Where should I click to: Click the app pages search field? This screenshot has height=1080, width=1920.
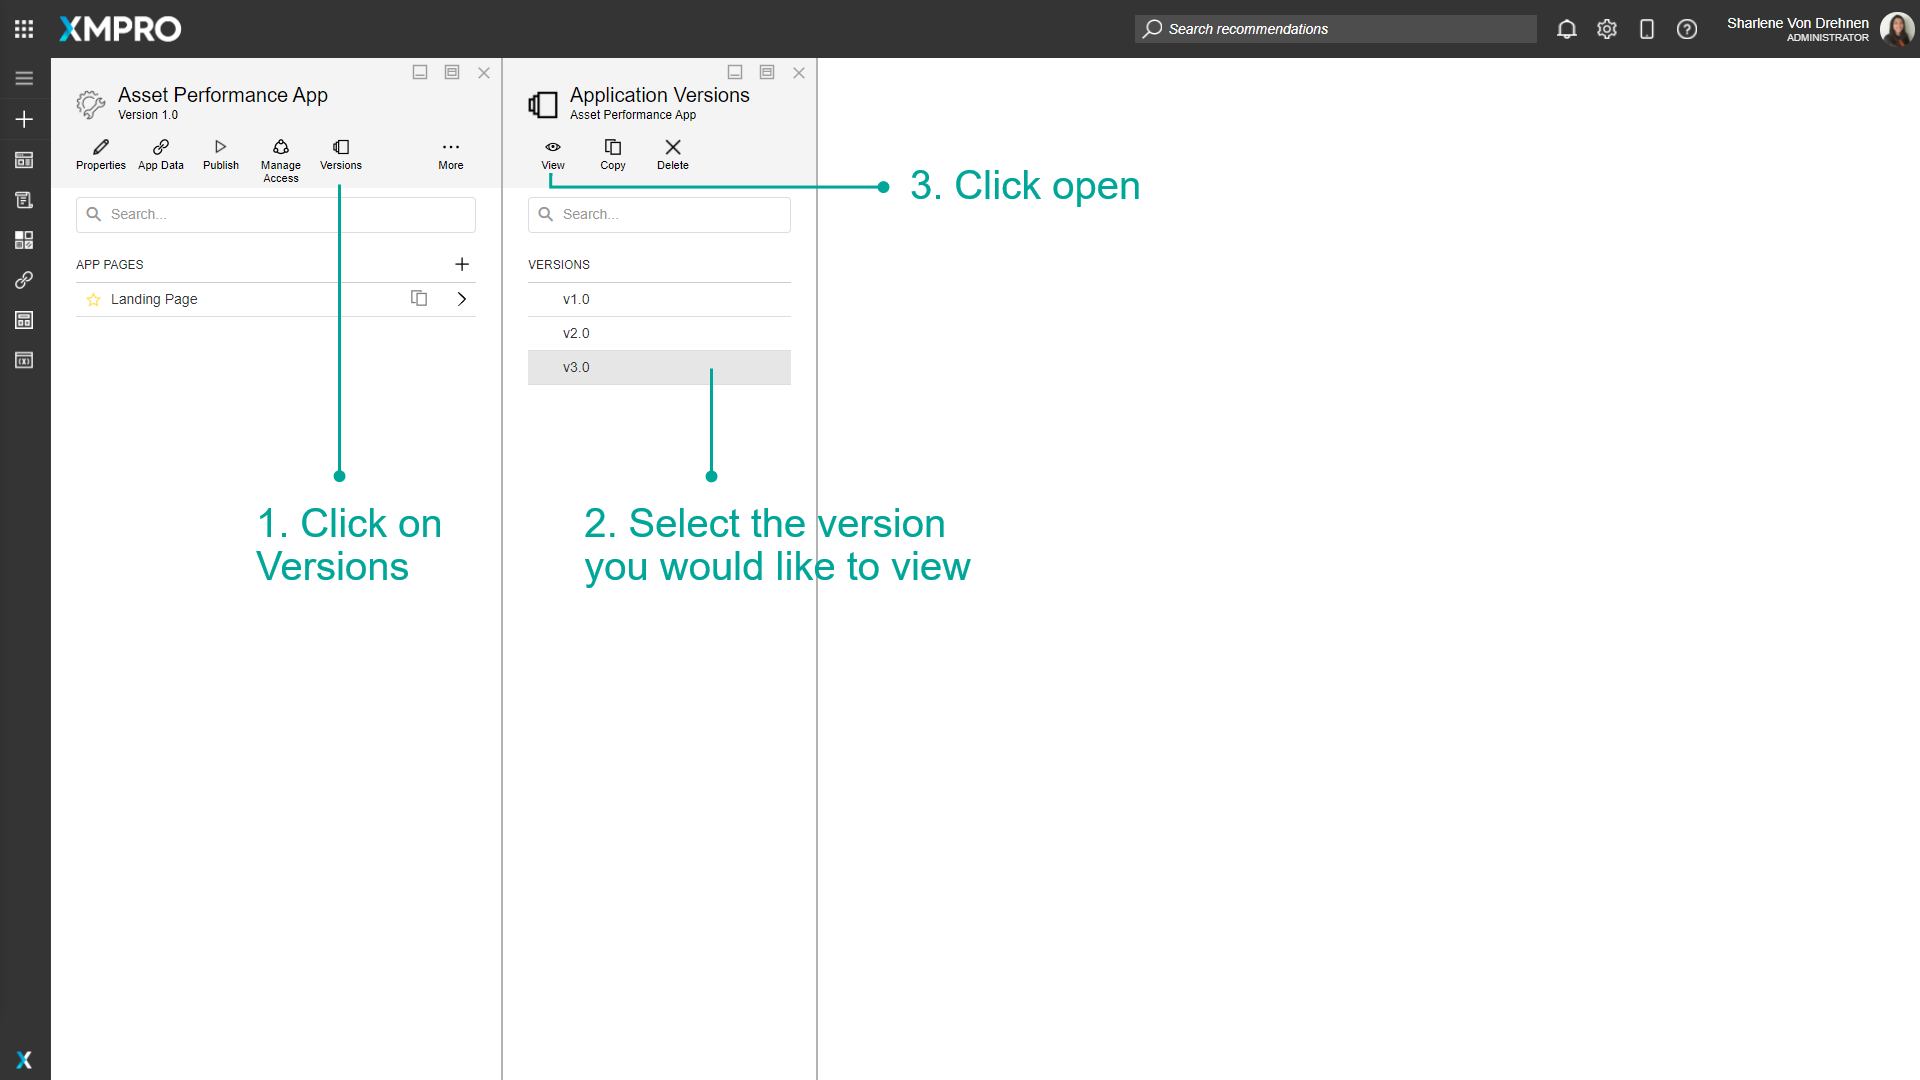(x=276, y=215)
